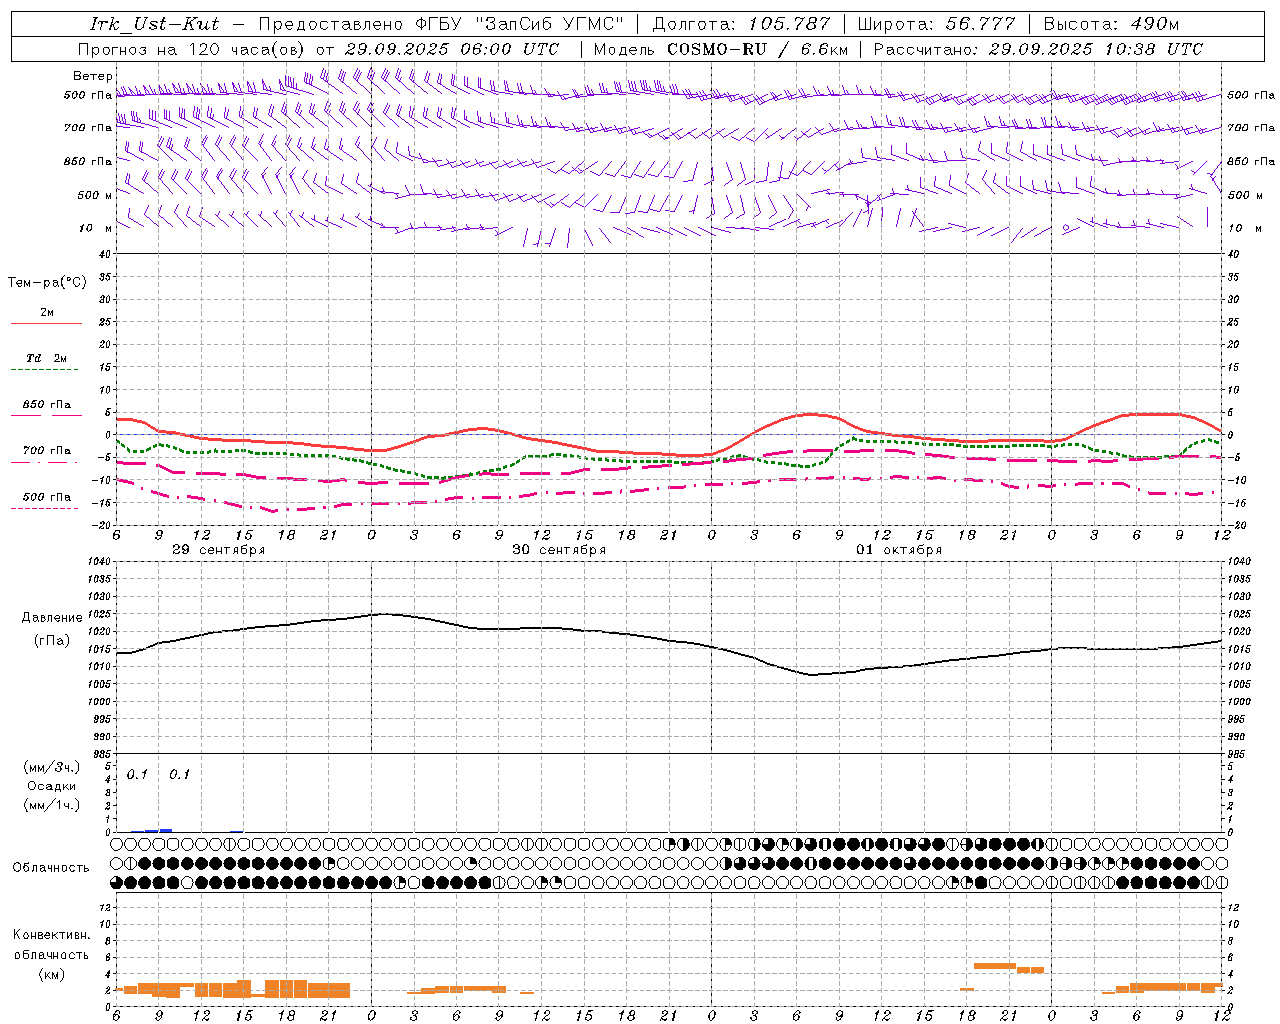Image resolution: width=1280 pixels, height=1024 pixels.
Task: Click the Долгота: 105.787 header value
Action: point(741,24)
